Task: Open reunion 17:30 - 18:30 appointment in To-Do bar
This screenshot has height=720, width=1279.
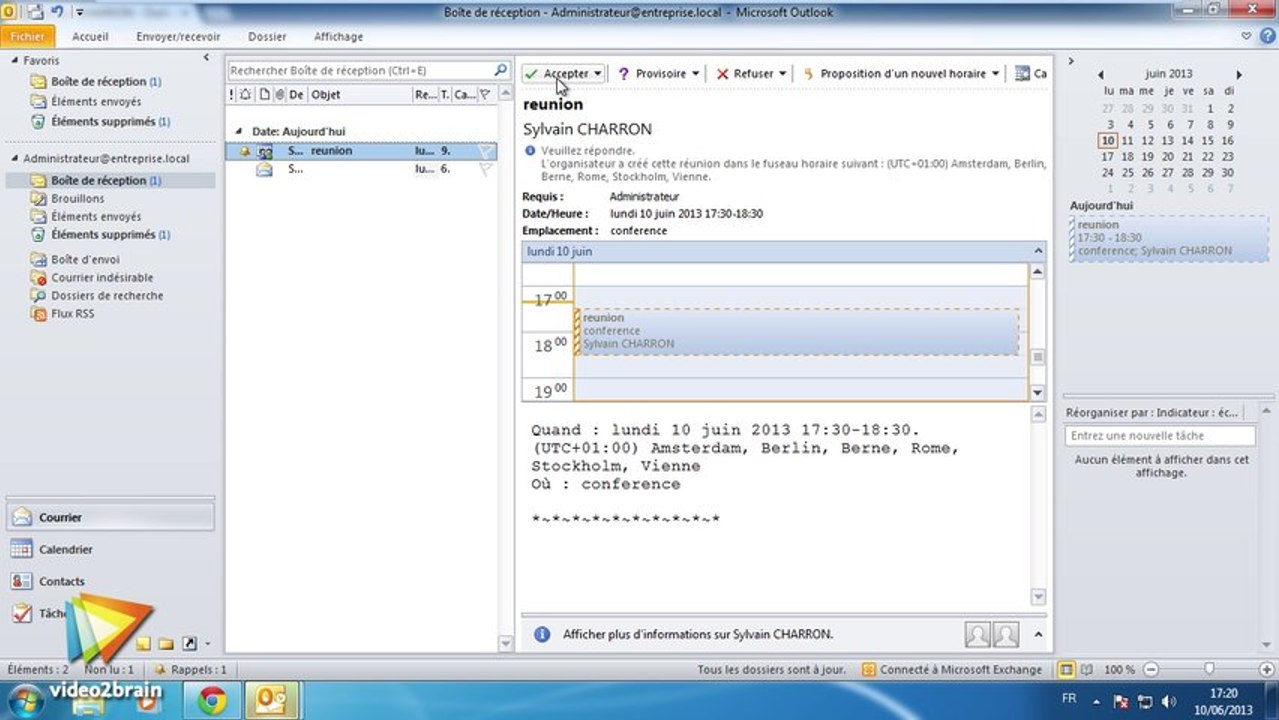Action: 1169,239
